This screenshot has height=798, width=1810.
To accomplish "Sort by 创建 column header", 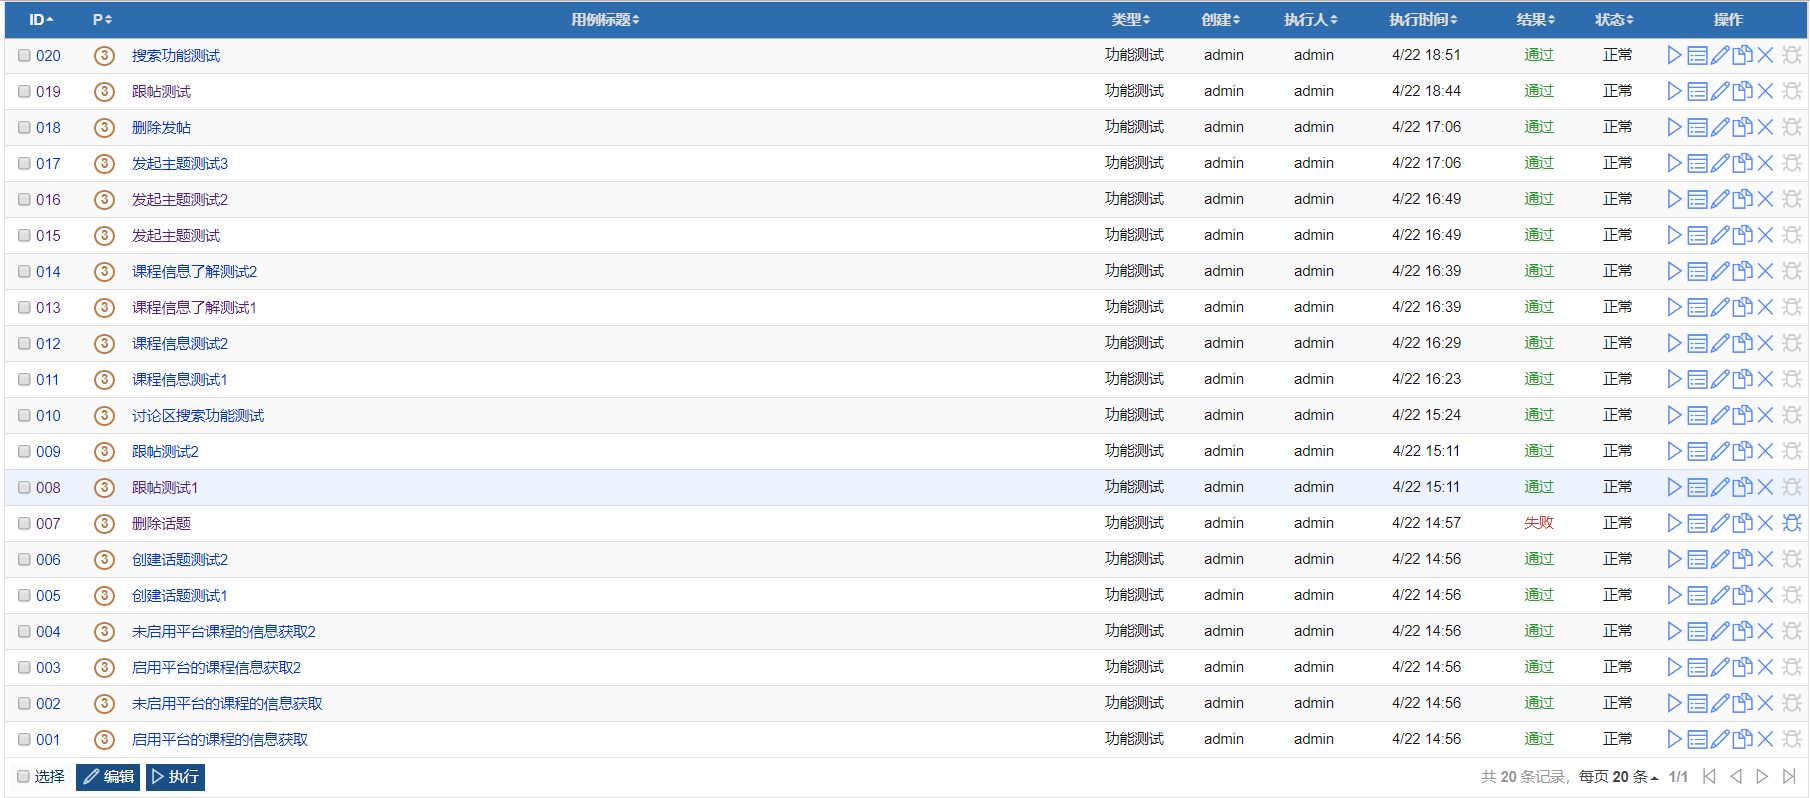I will coord(1221,20).
